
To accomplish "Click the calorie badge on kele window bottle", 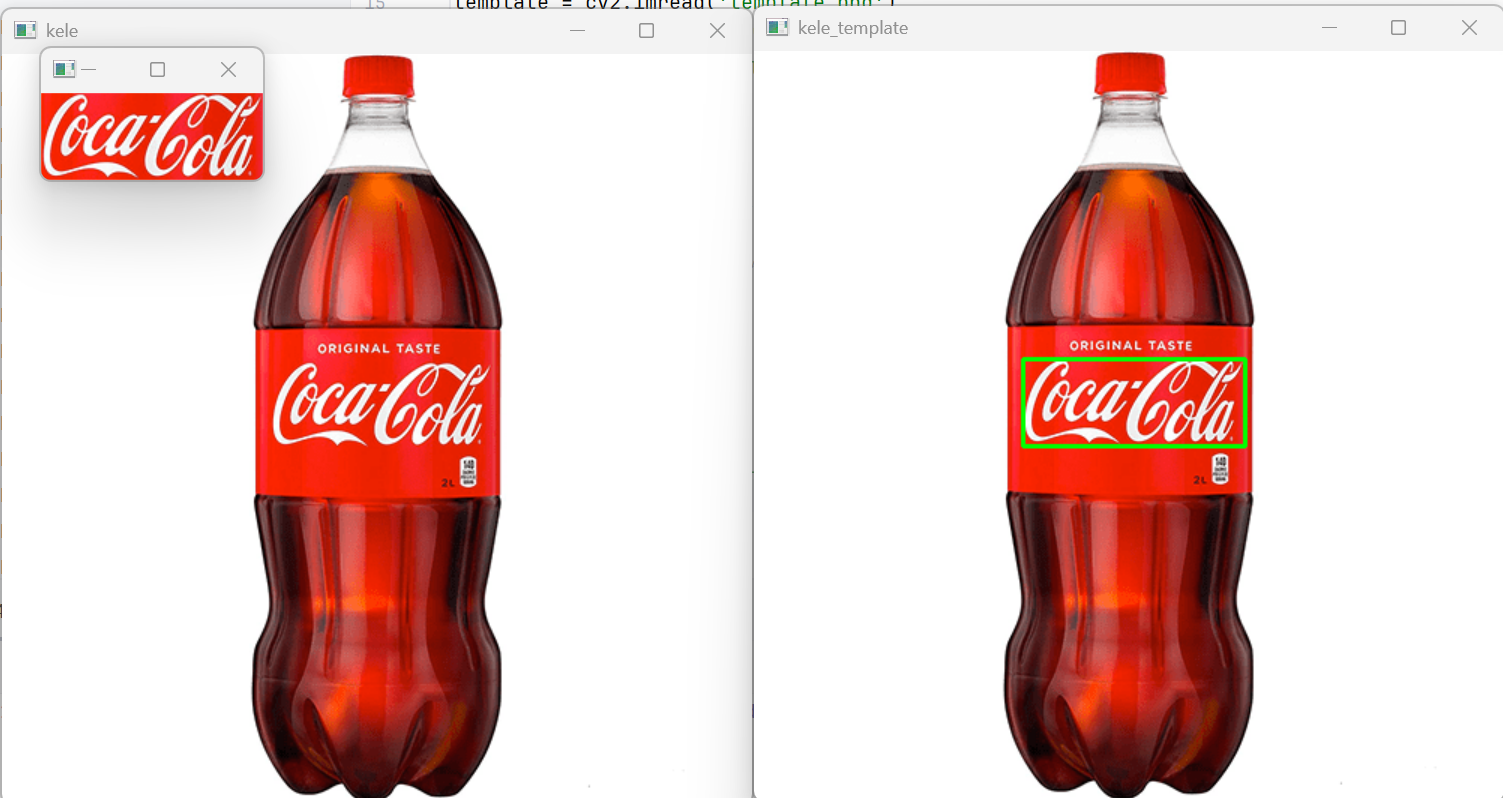I will [x=468, y=471].
